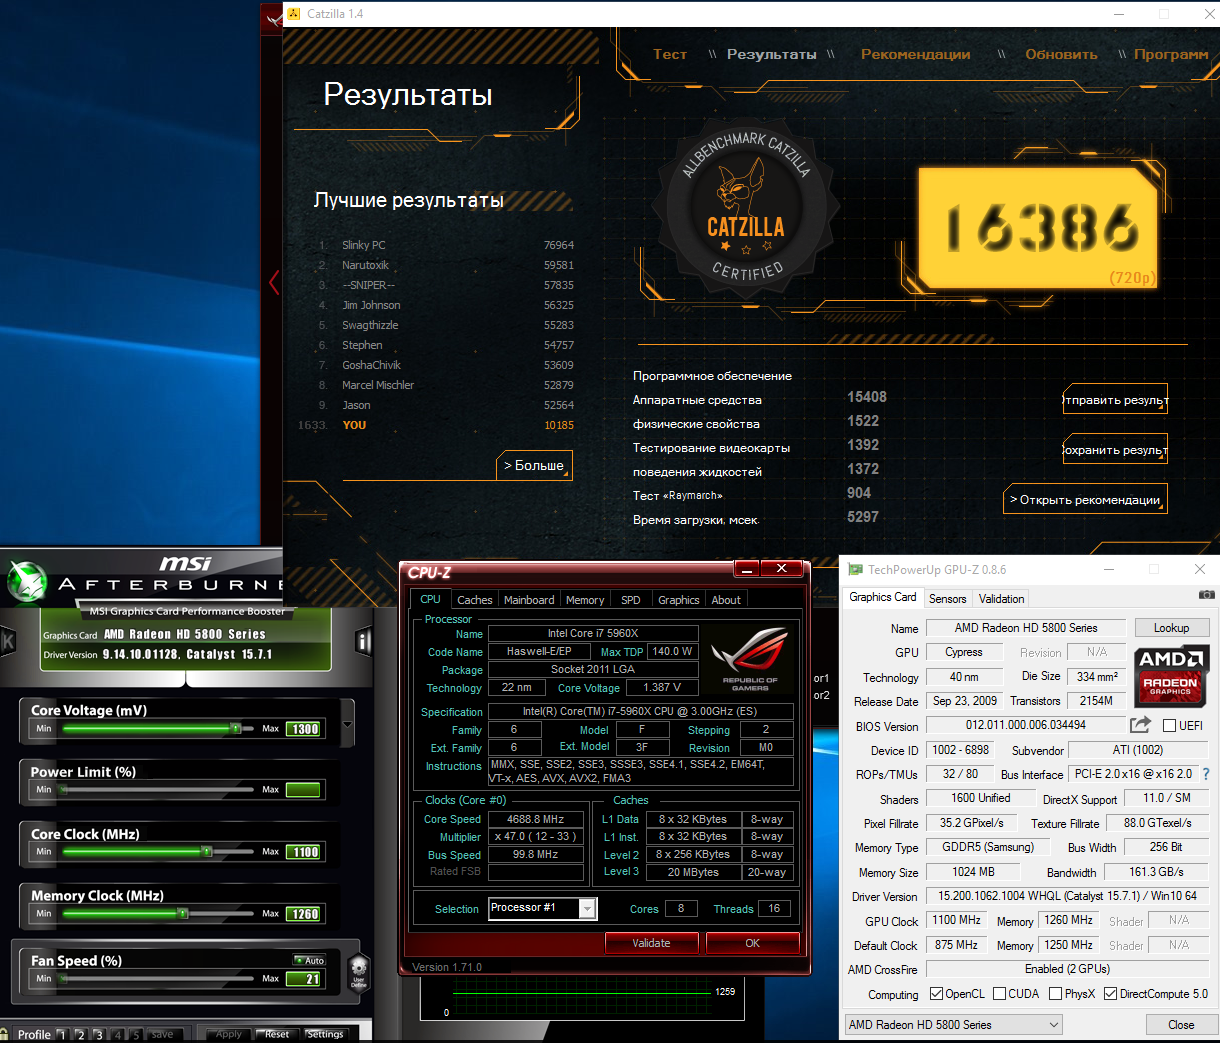This screenshot has height=1043, width=1220.
Task: Select Afterburner profile slot 1
Action: click(x=62, y=1034)
